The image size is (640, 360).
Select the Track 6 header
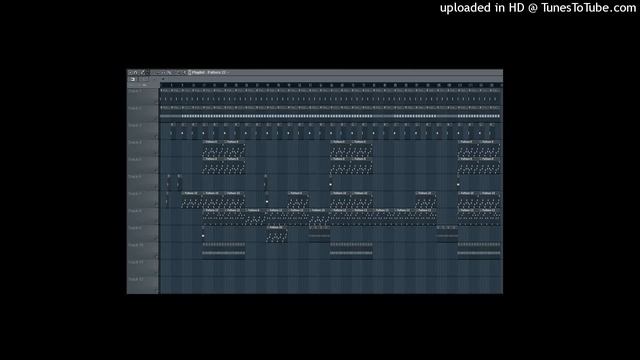[142, 182]
